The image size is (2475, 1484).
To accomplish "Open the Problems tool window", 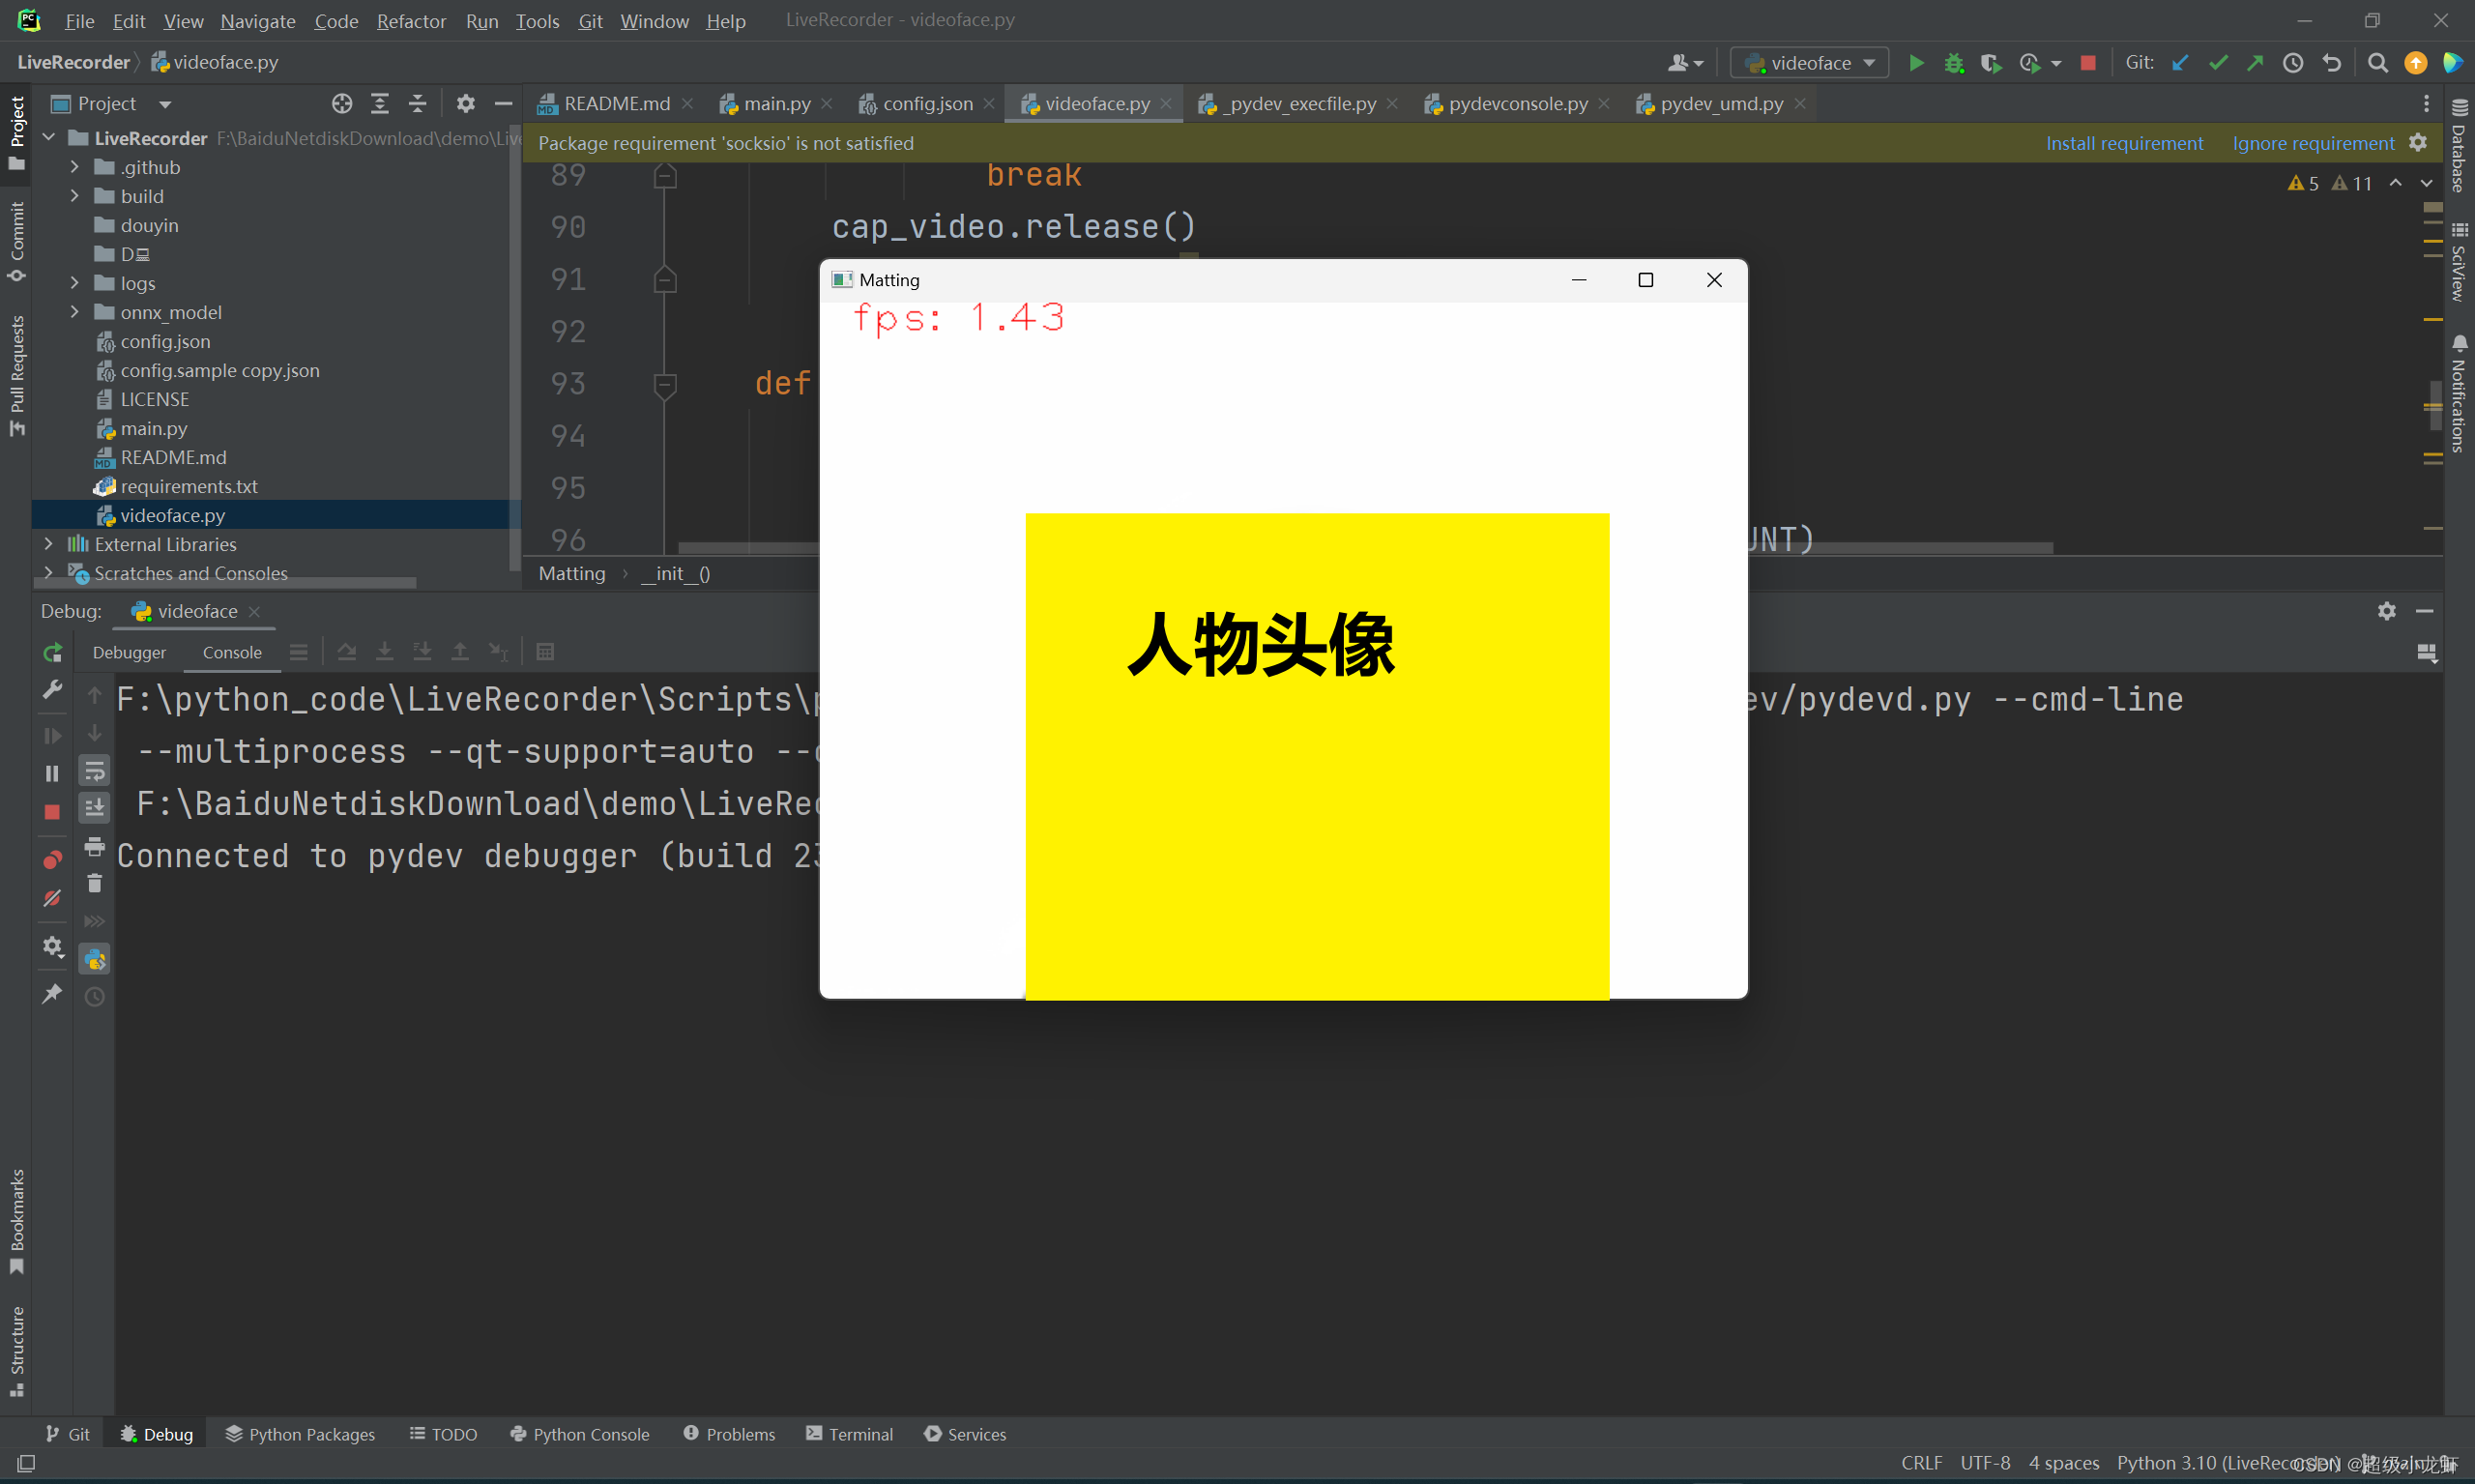I will (x=729, y=1434).
